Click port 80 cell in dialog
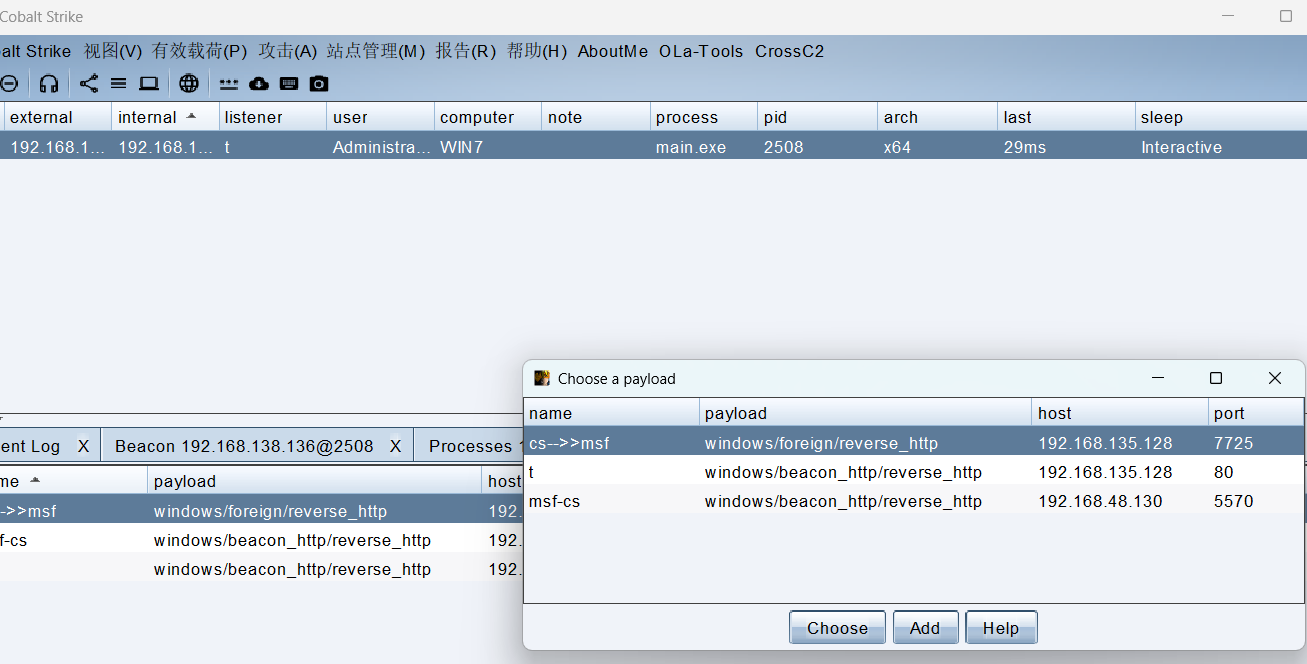1307x664 pixels. click(1223, 471)
